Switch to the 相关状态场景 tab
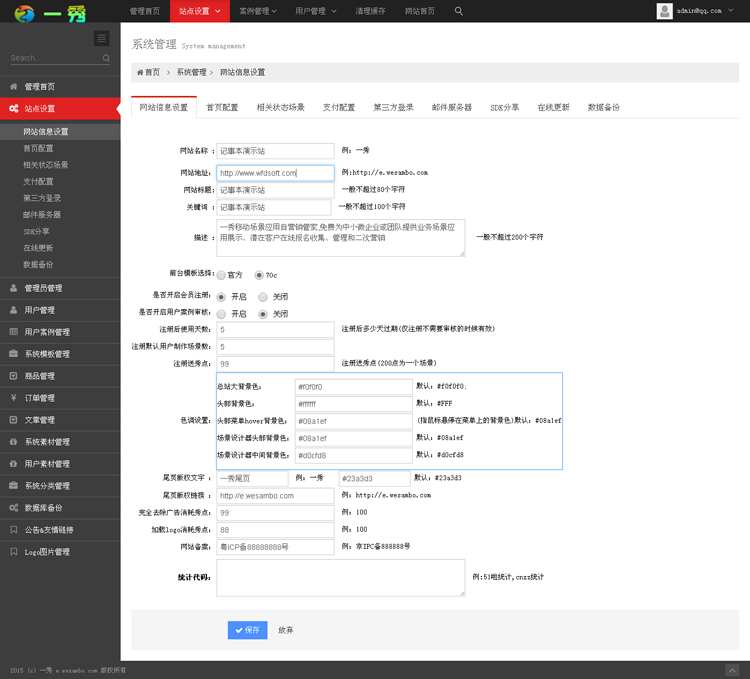Screen dimensions: 750x679 [280, 108]
